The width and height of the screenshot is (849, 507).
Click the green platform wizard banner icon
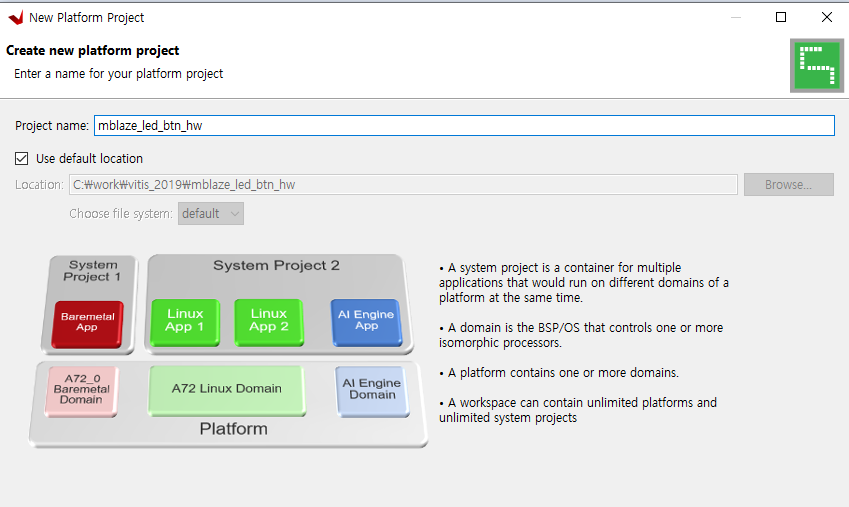coord(817,66)
